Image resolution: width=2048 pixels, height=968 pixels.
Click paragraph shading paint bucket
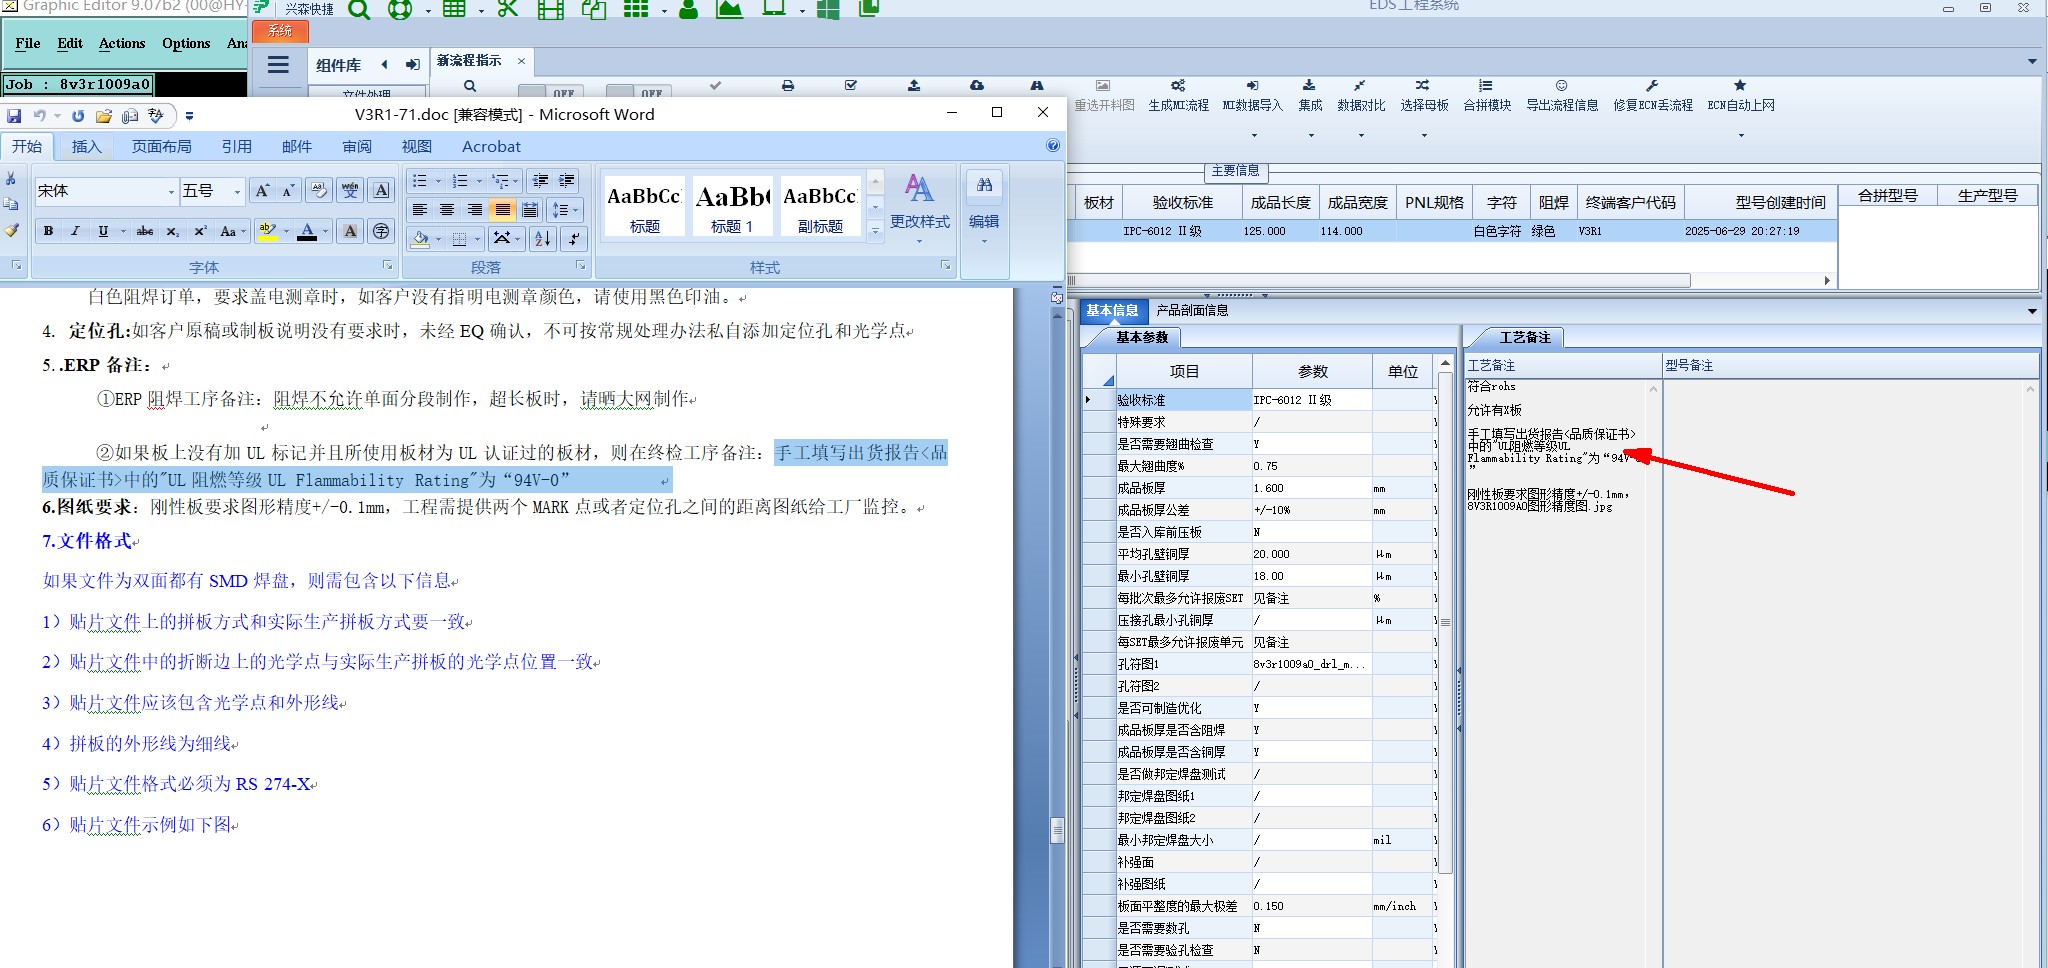(x=421, y=238)
